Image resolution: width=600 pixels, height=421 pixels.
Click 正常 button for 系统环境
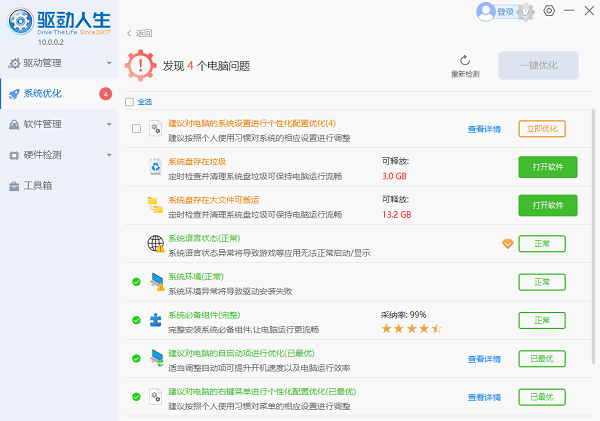pyautogui.click(x=542, y=282)
